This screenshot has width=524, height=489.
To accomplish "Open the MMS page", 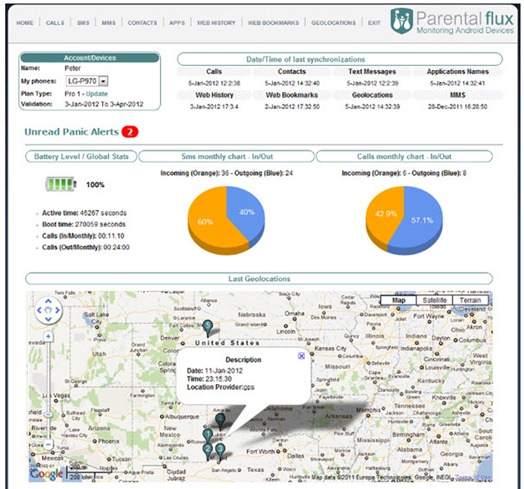I will pos(109,23).
